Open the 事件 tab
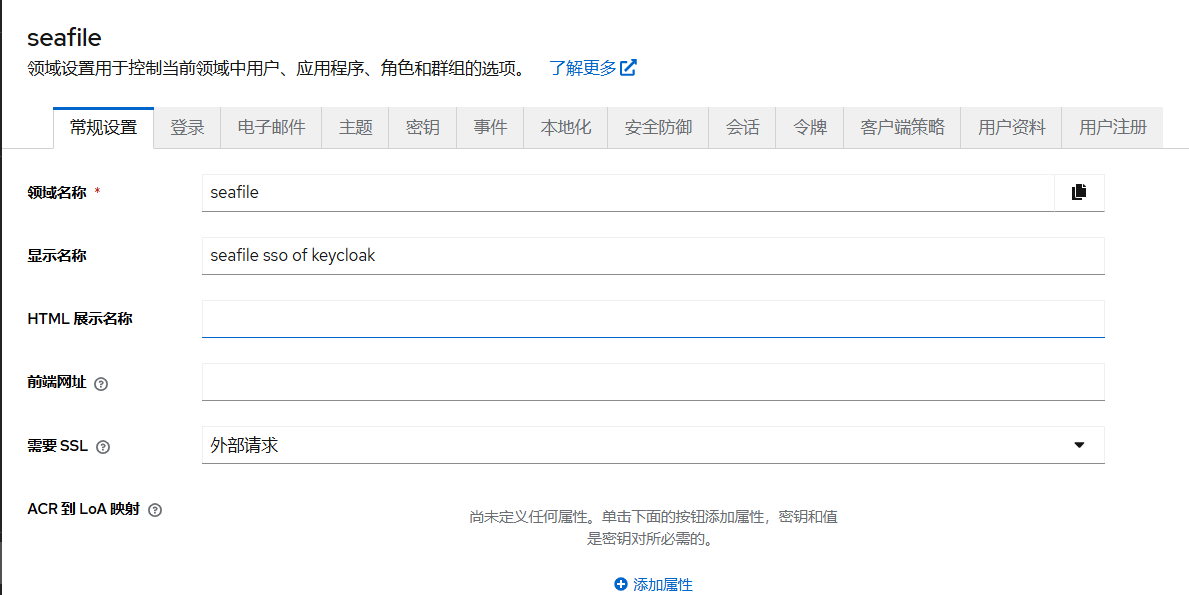 pos(490,127)
